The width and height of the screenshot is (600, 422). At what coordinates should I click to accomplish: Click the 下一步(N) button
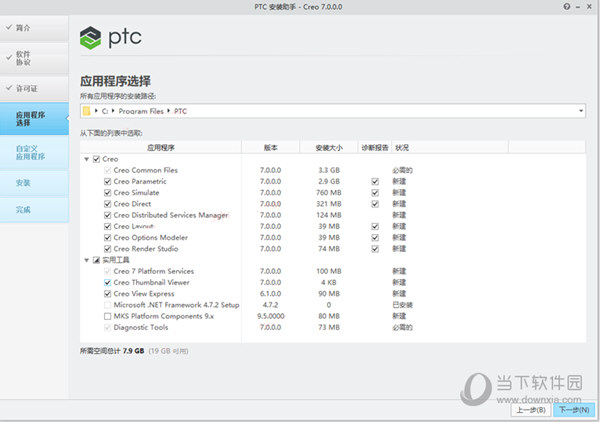point(574,410)
